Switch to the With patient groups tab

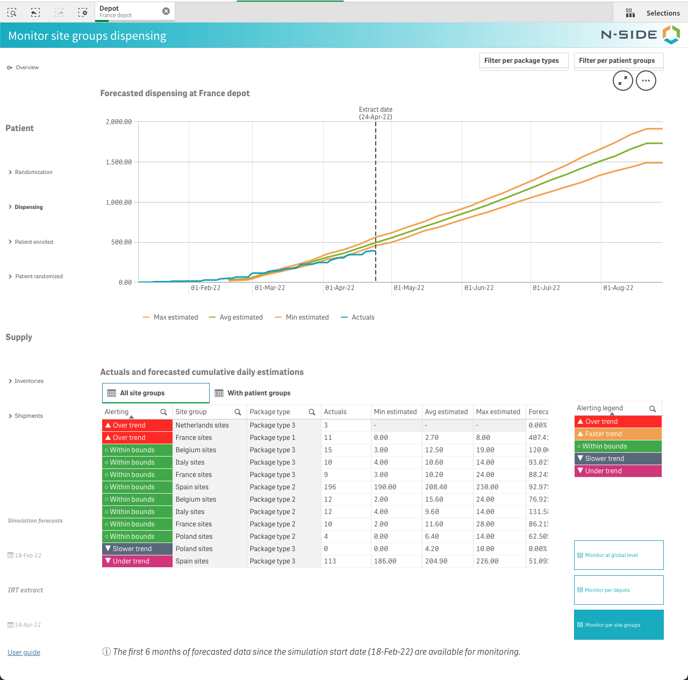pyautogui.click(x=253, y=393)
